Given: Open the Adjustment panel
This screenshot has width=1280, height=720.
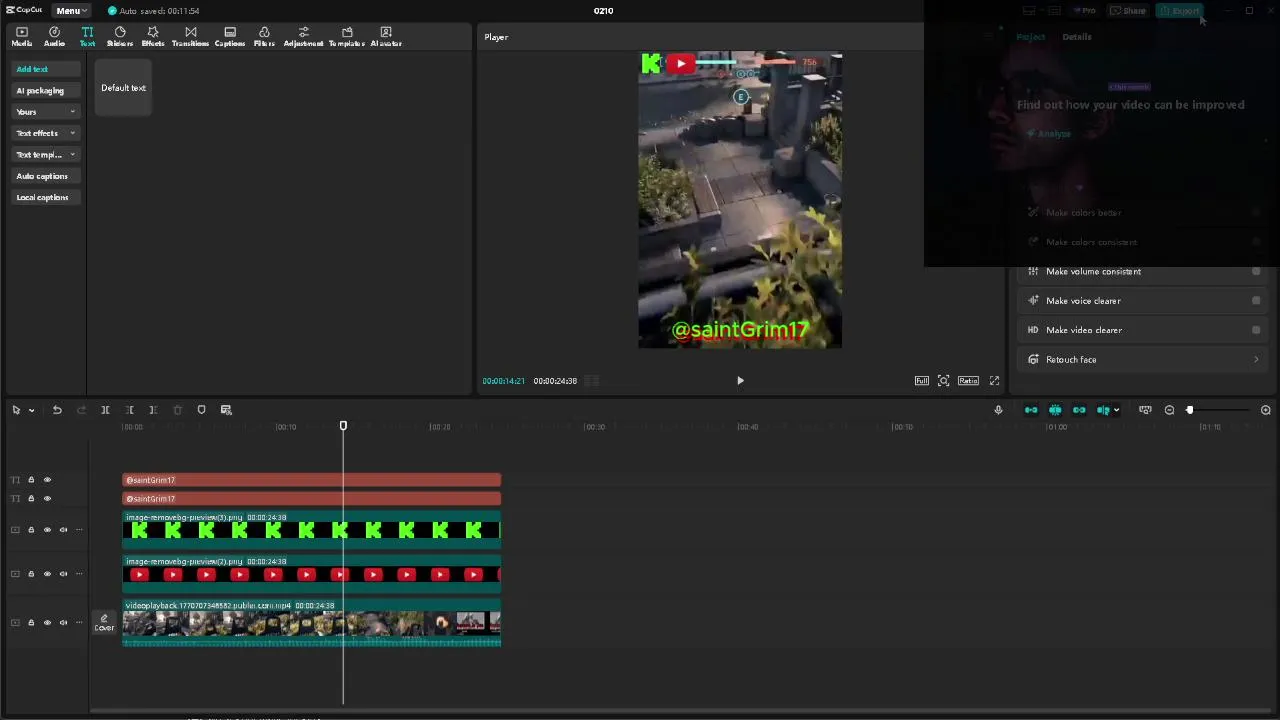Looking at the screenshot, I should tap(303, 37).
